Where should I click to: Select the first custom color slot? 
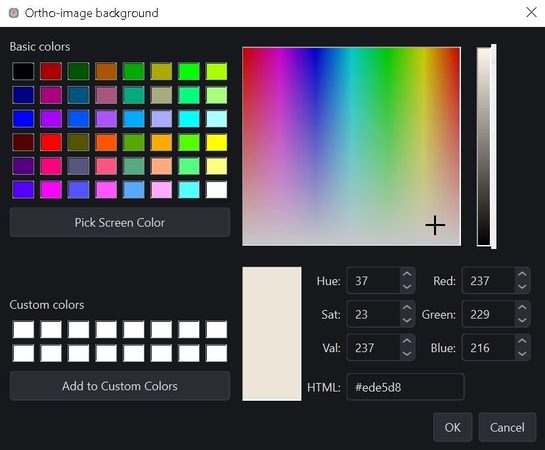pyautogui.click(x=23, y=329)
